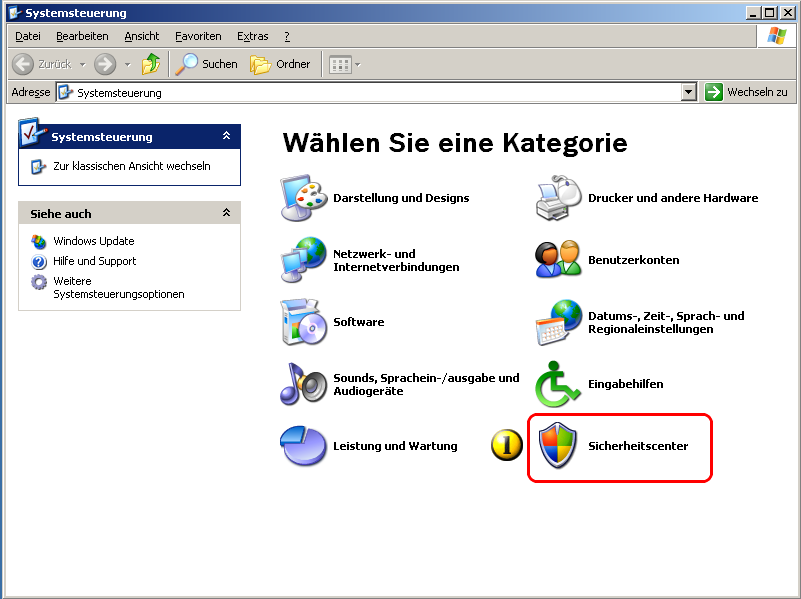
Task: Click the Ordner folders toolbar button
Action: coord(280,64)
